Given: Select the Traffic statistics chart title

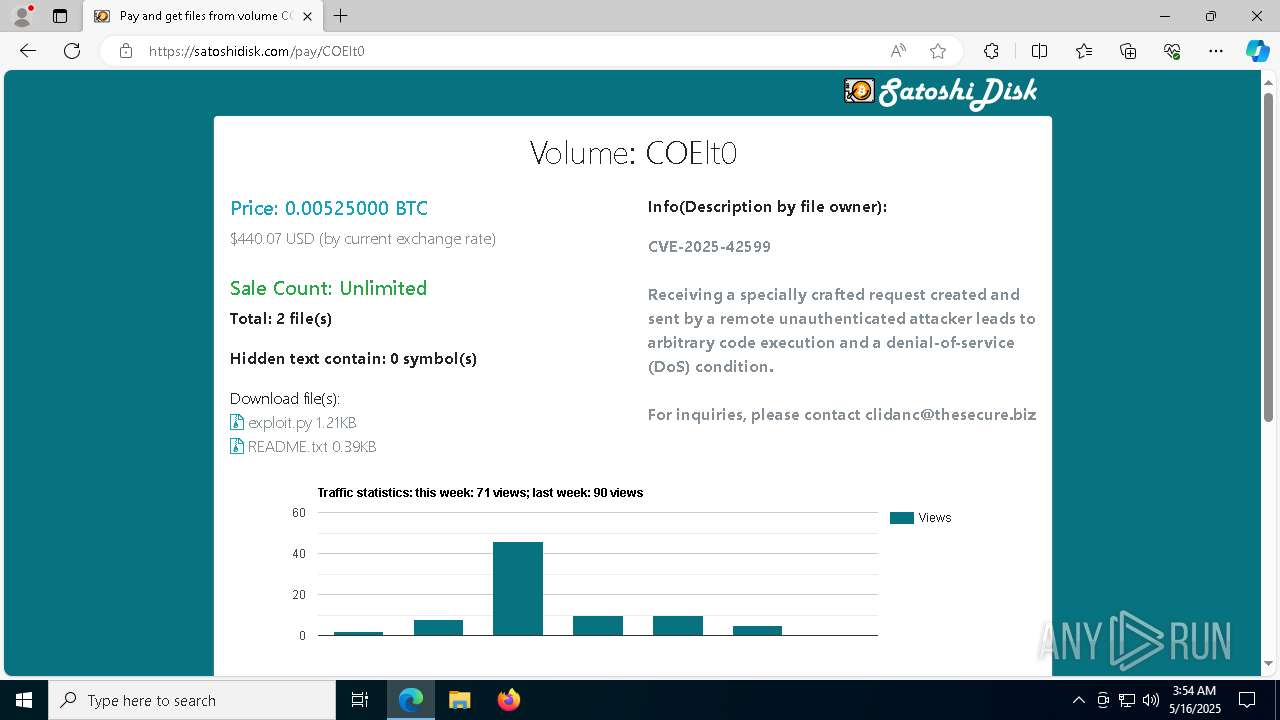Looking at the screenshot, I should (480, 493).
